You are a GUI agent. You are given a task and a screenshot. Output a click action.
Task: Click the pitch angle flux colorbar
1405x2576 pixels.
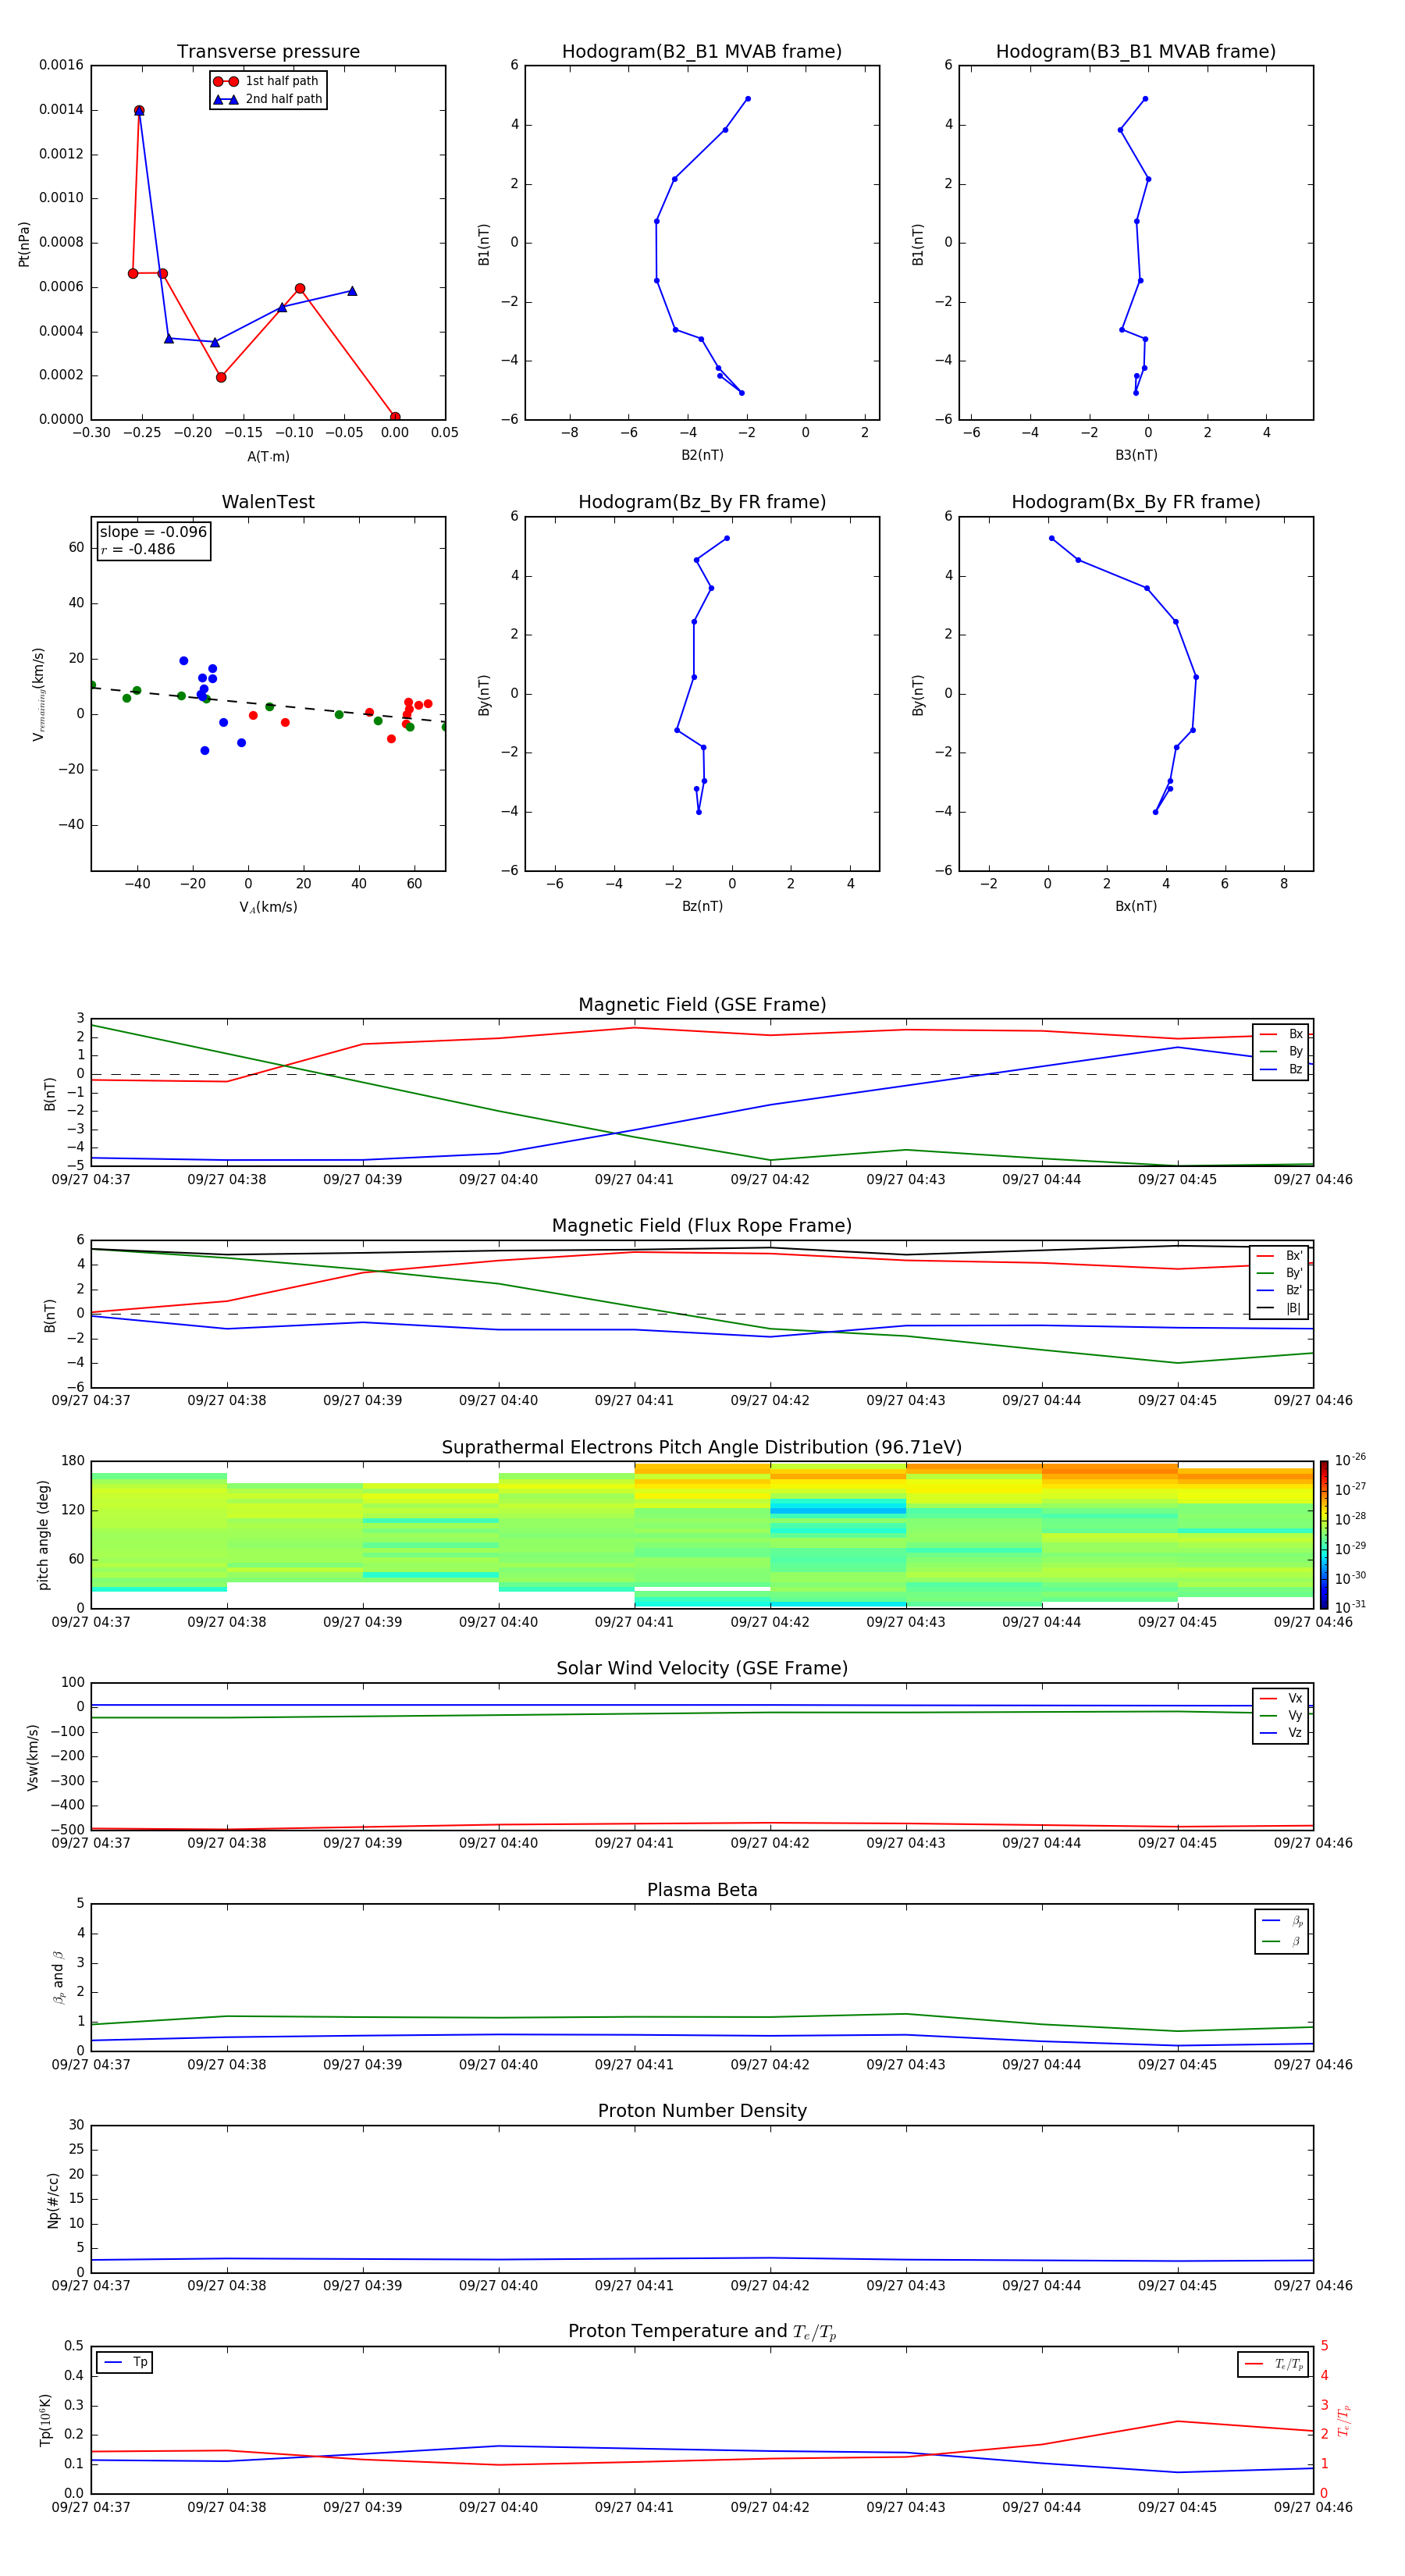point(1324,1535)
